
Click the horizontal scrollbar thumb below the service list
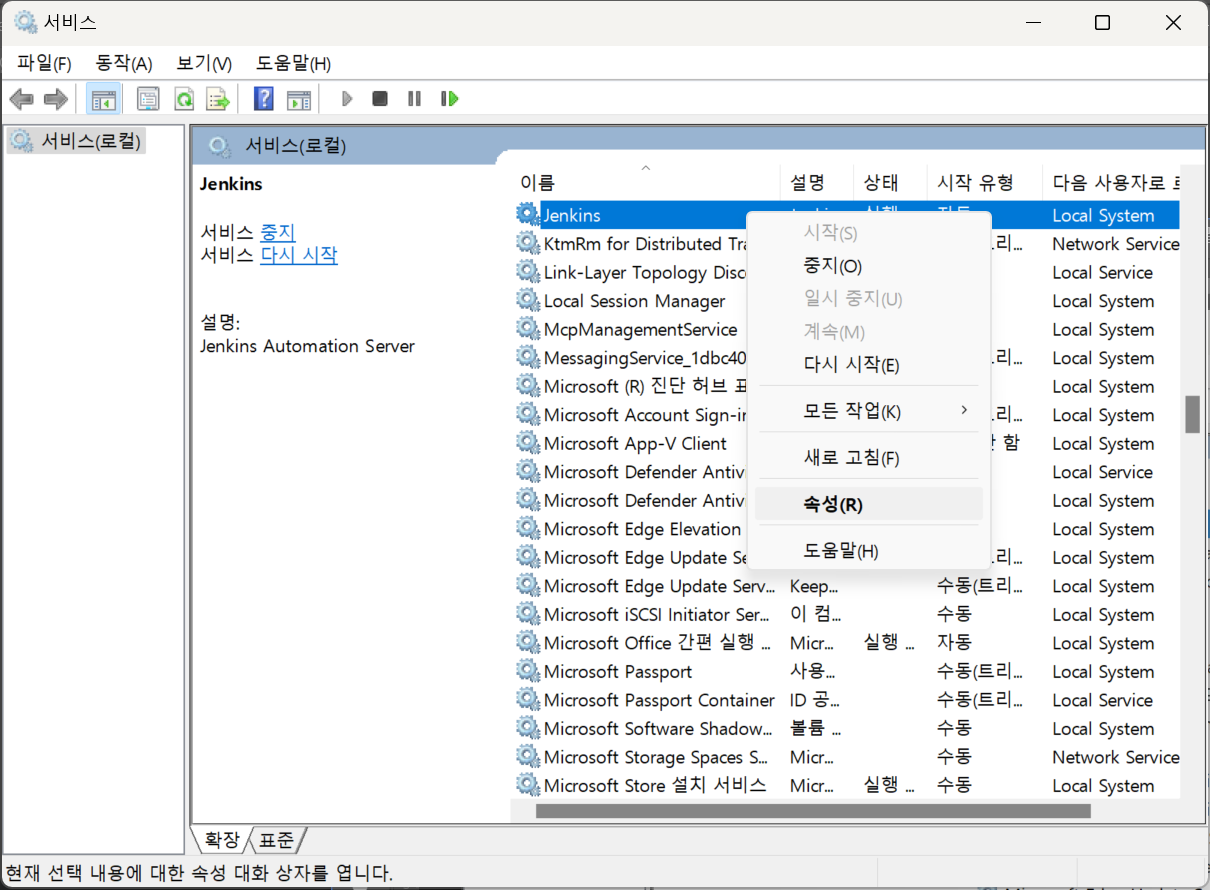(x=813, y=811)
